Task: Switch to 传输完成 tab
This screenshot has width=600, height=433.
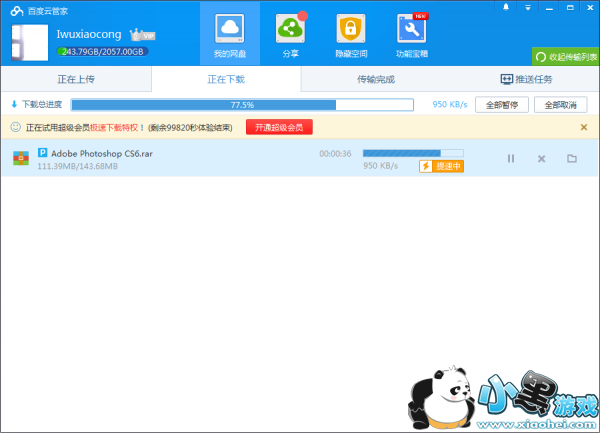Action: coord(376,79)
